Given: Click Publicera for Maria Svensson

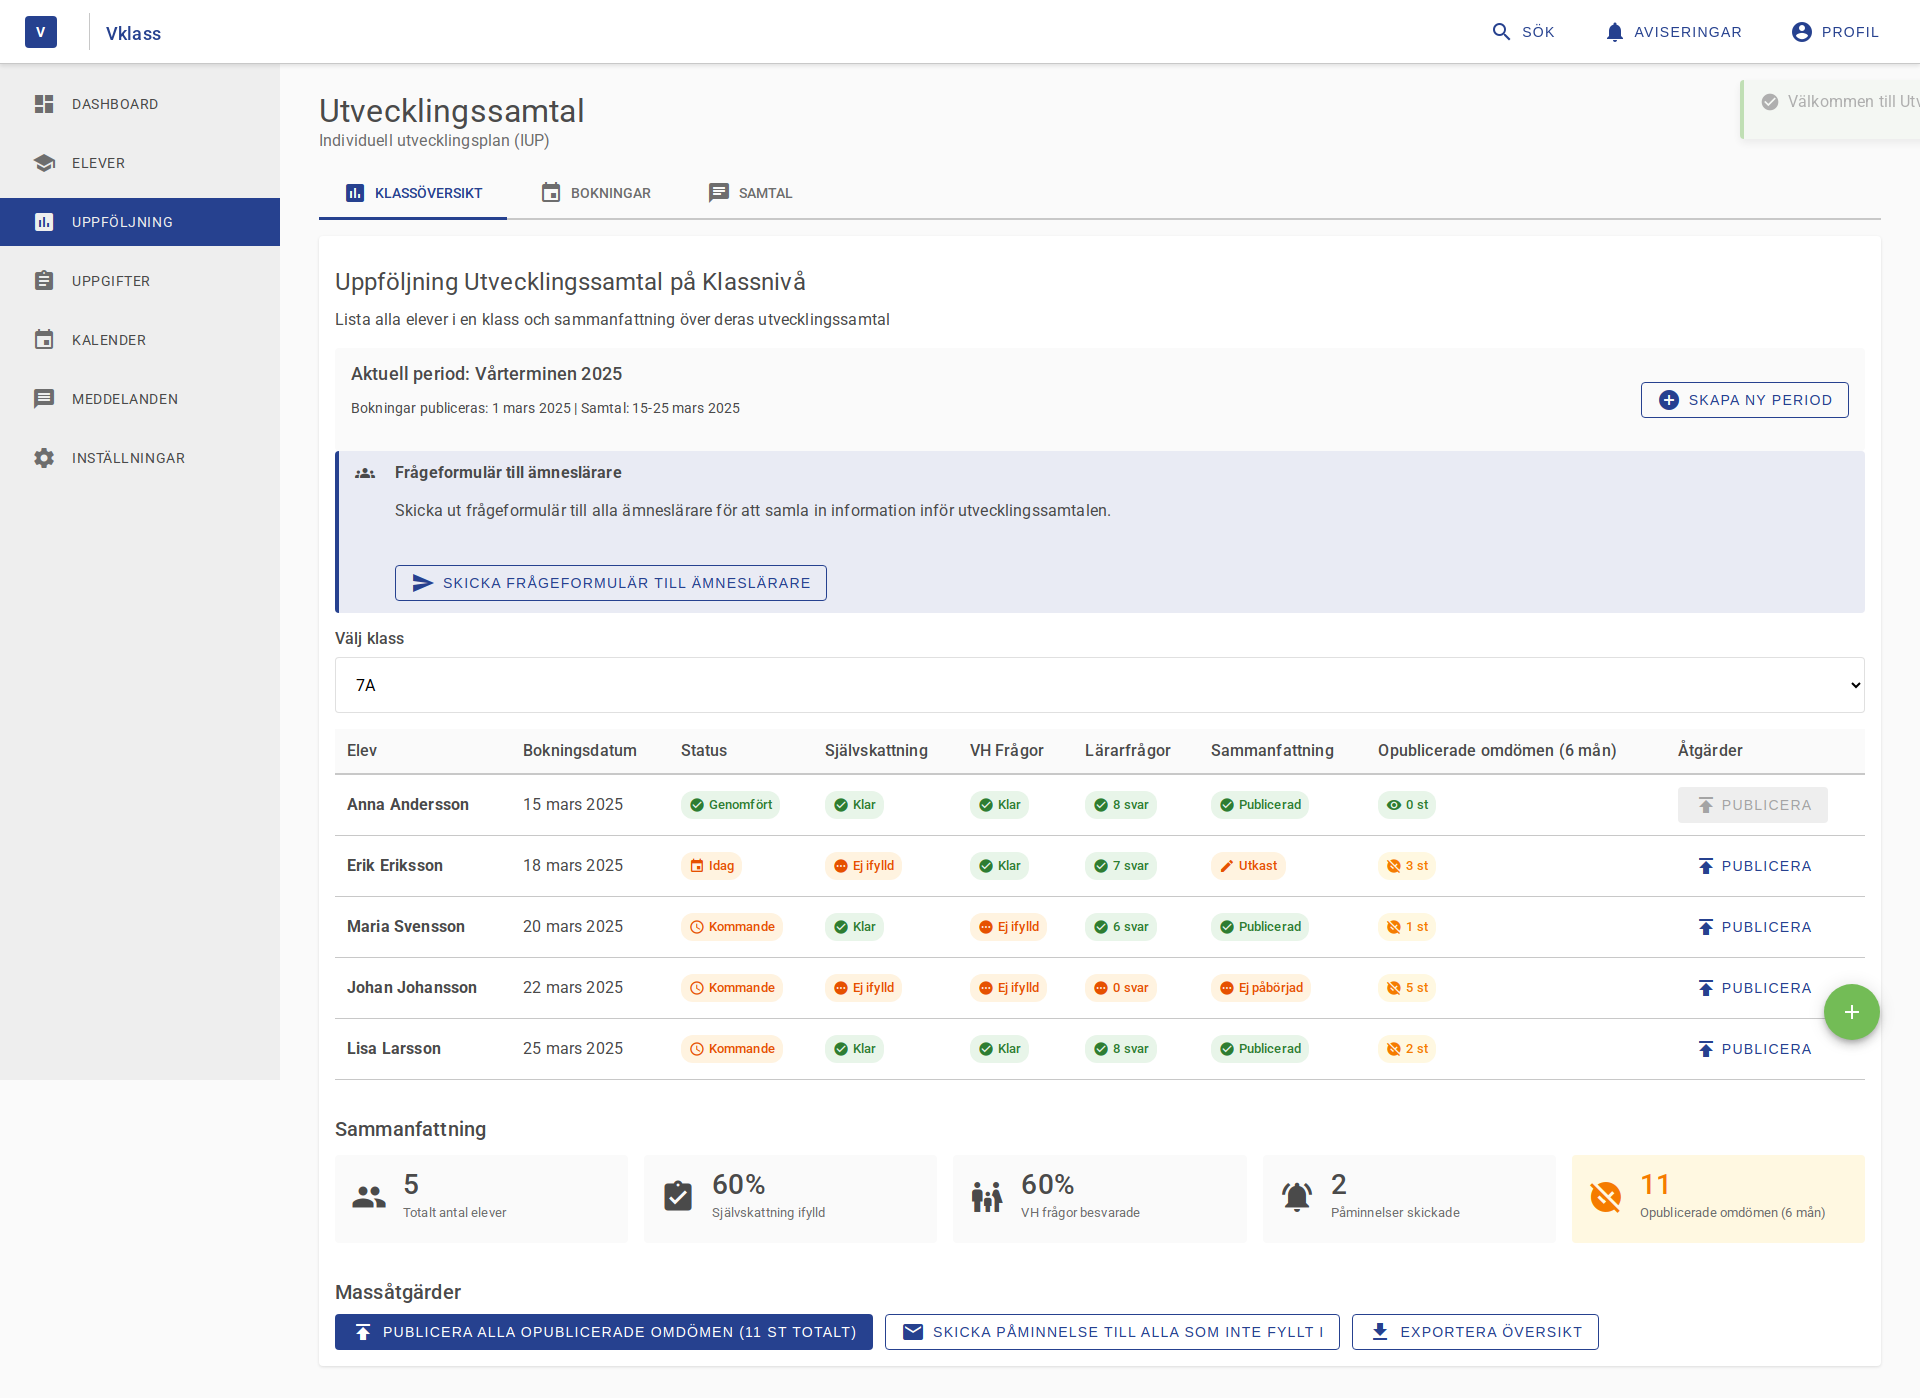Looking at the screenshot, I should (1755, 926).
